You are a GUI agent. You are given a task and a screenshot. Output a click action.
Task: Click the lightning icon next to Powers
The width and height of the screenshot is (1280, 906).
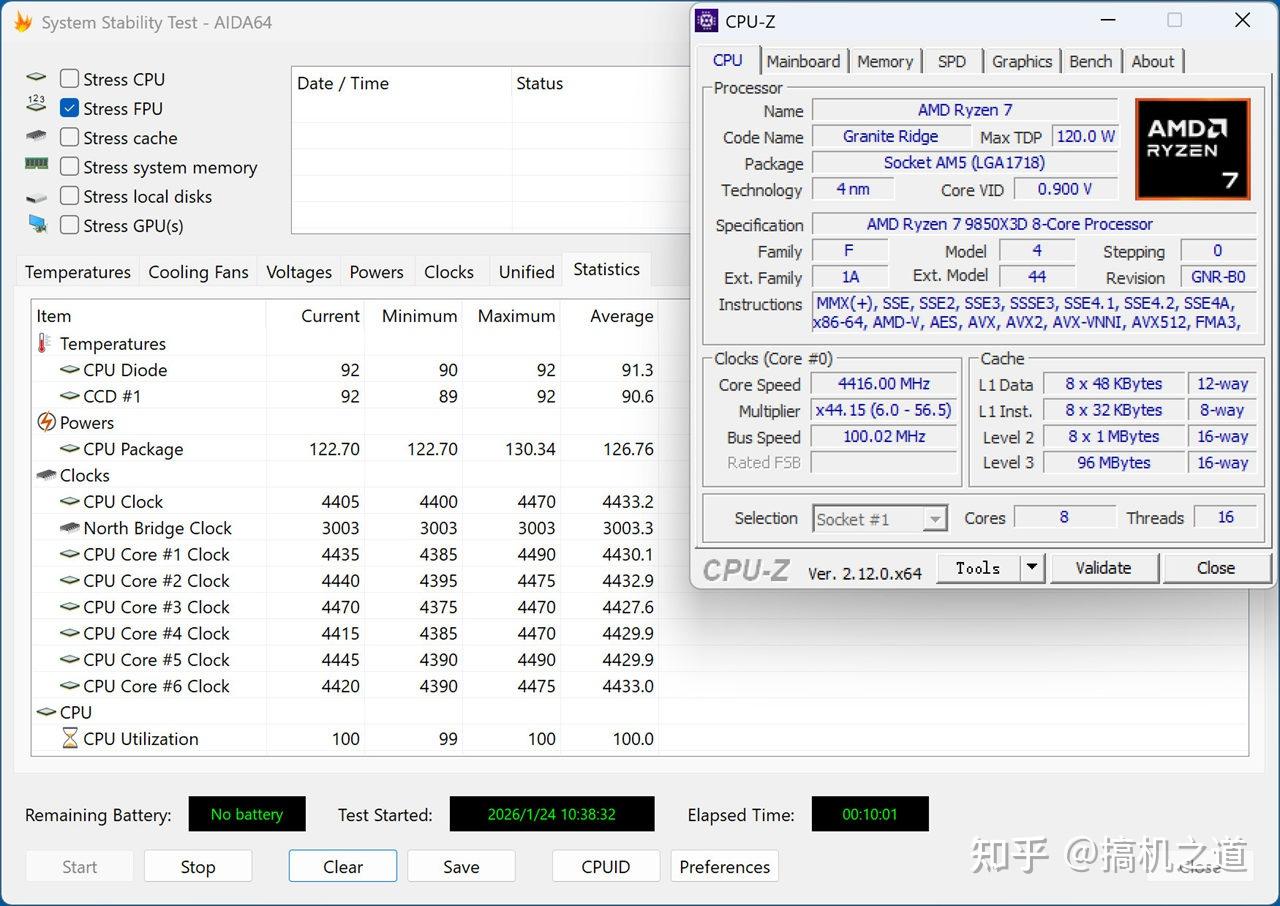[x=46, y=422]
